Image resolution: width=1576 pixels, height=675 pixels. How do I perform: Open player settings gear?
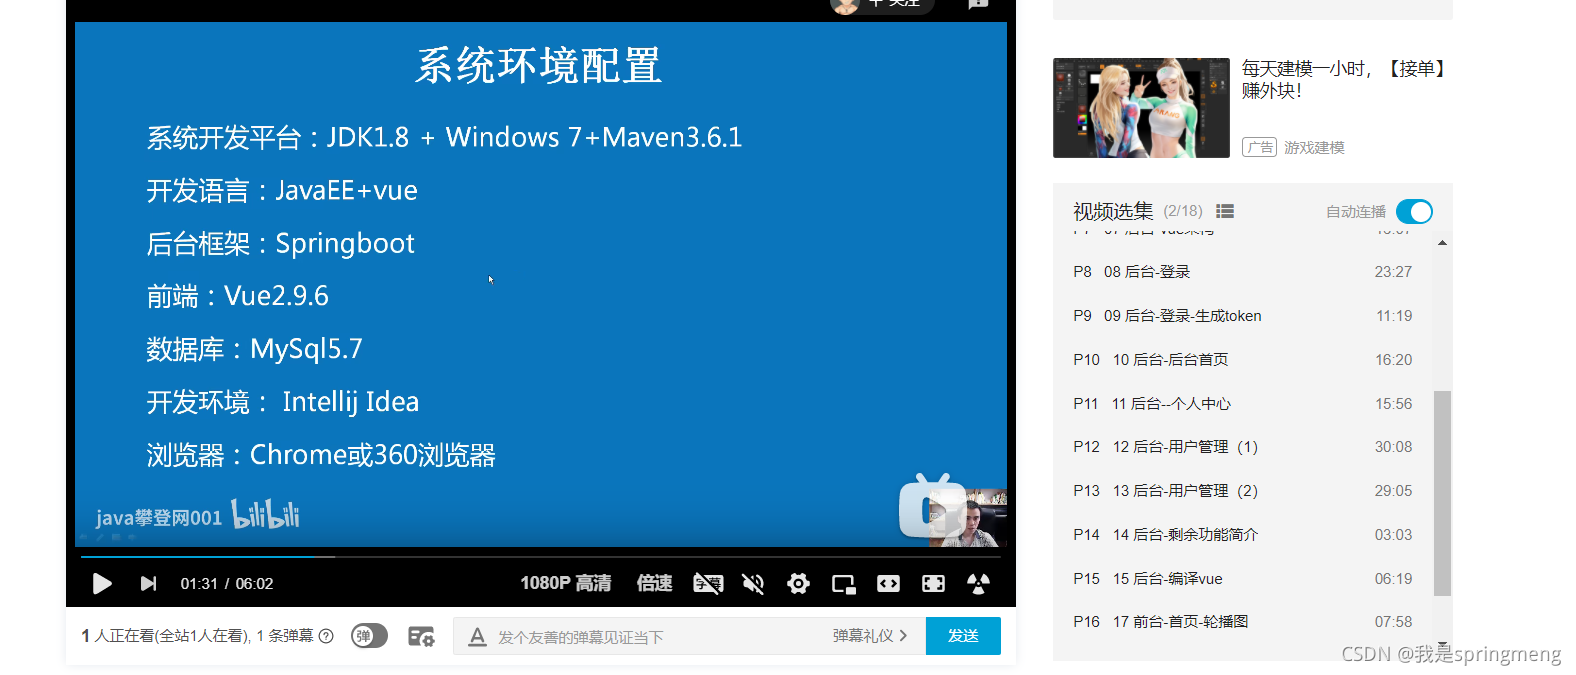(798, 583)
